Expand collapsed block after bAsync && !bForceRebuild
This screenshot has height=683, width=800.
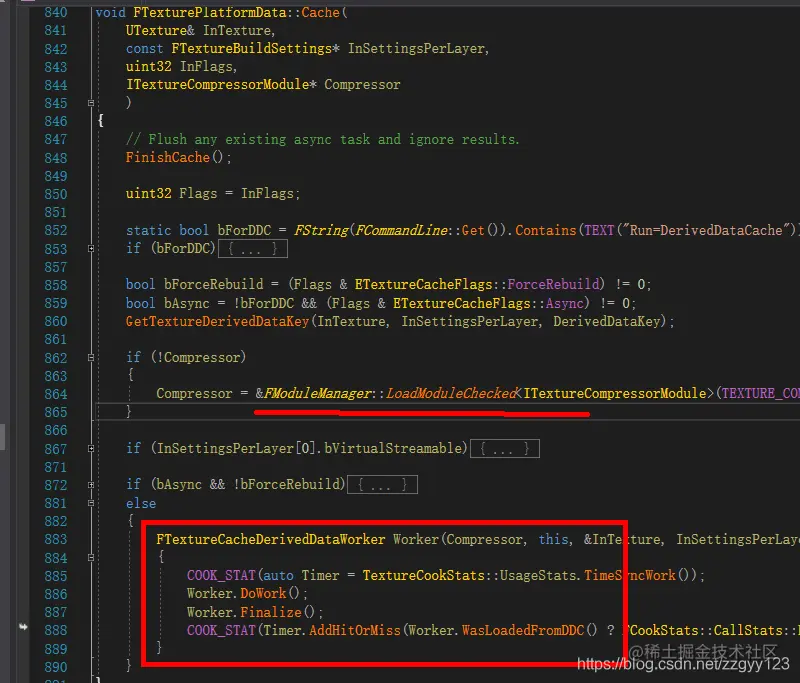coord(382,485)
